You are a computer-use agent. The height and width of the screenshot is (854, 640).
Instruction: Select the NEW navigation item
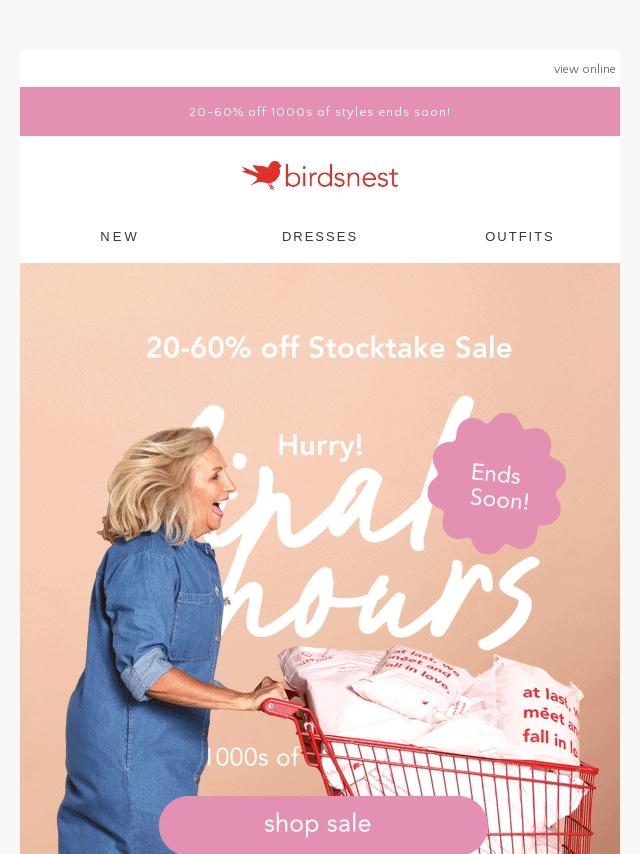click(119, 236)
